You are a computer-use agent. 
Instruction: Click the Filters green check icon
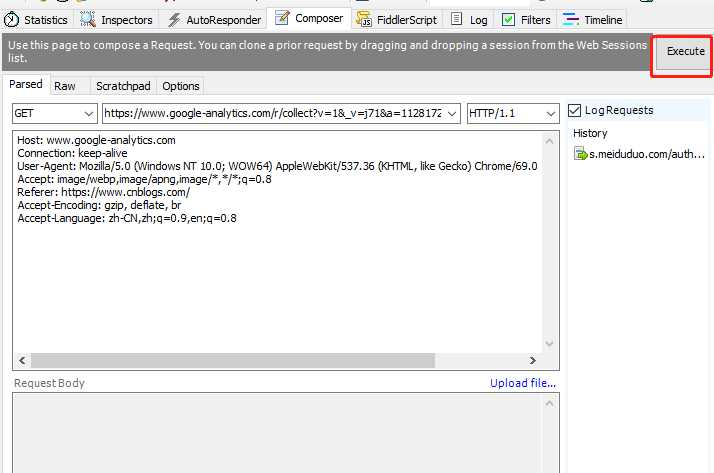[x=508, y=20]
